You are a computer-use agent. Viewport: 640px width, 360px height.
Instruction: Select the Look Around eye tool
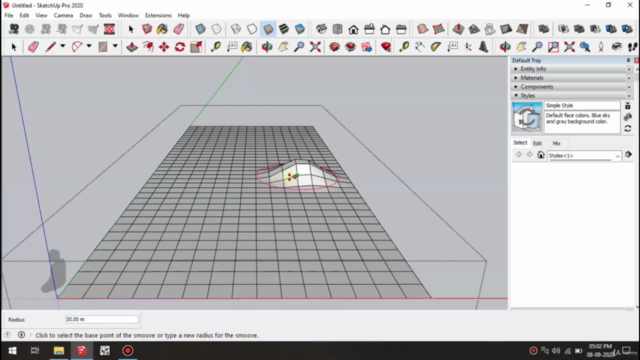(617, 47)
